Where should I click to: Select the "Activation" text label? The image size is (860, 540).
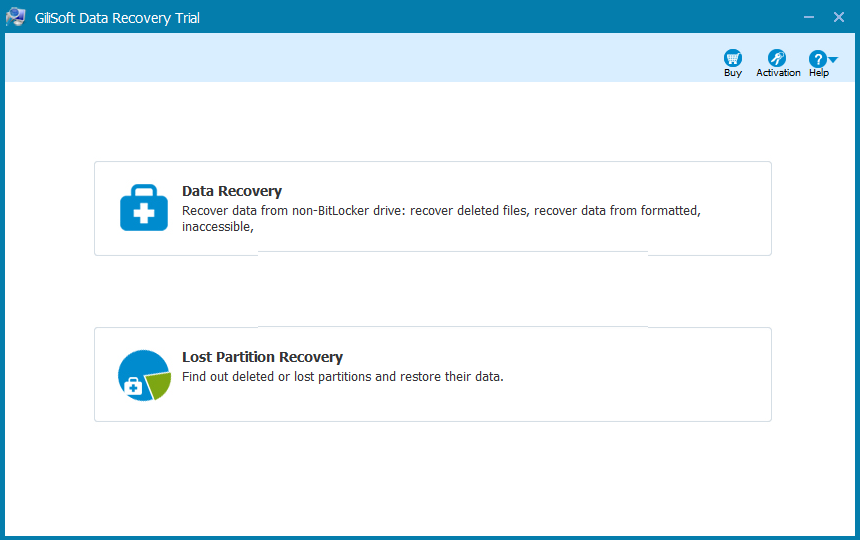point(778,73)
